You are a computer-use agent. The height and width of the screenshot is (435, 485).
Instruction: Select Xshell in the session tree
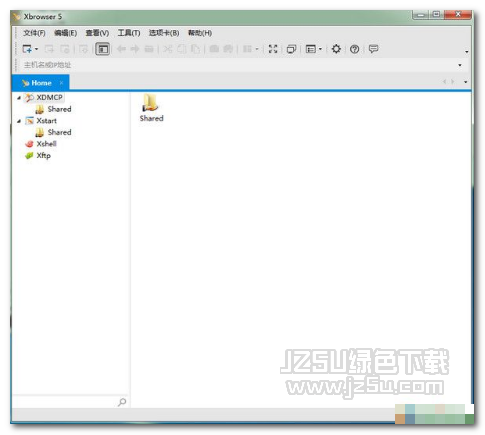[x=46, y=144]
